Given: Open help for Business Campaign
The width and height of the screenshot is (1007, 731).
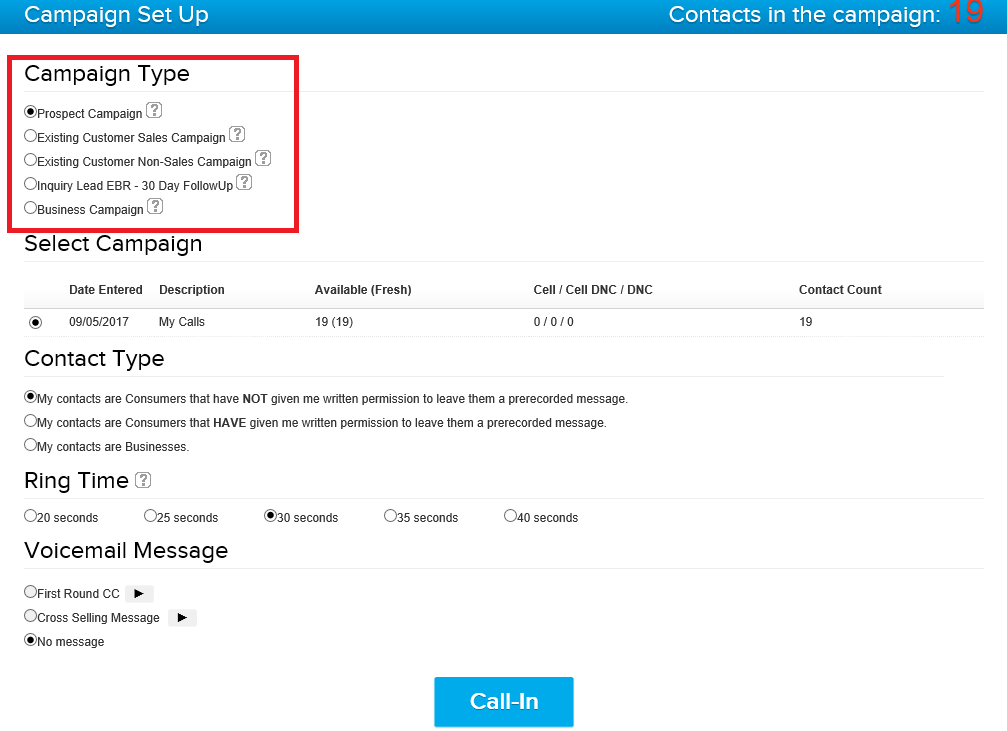Looking at the screenshot, I should [155, 205].
